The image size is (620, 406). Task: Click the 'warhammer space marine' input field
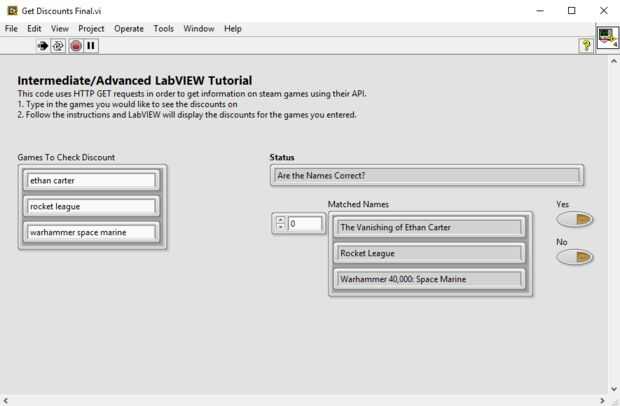point(91,232)
